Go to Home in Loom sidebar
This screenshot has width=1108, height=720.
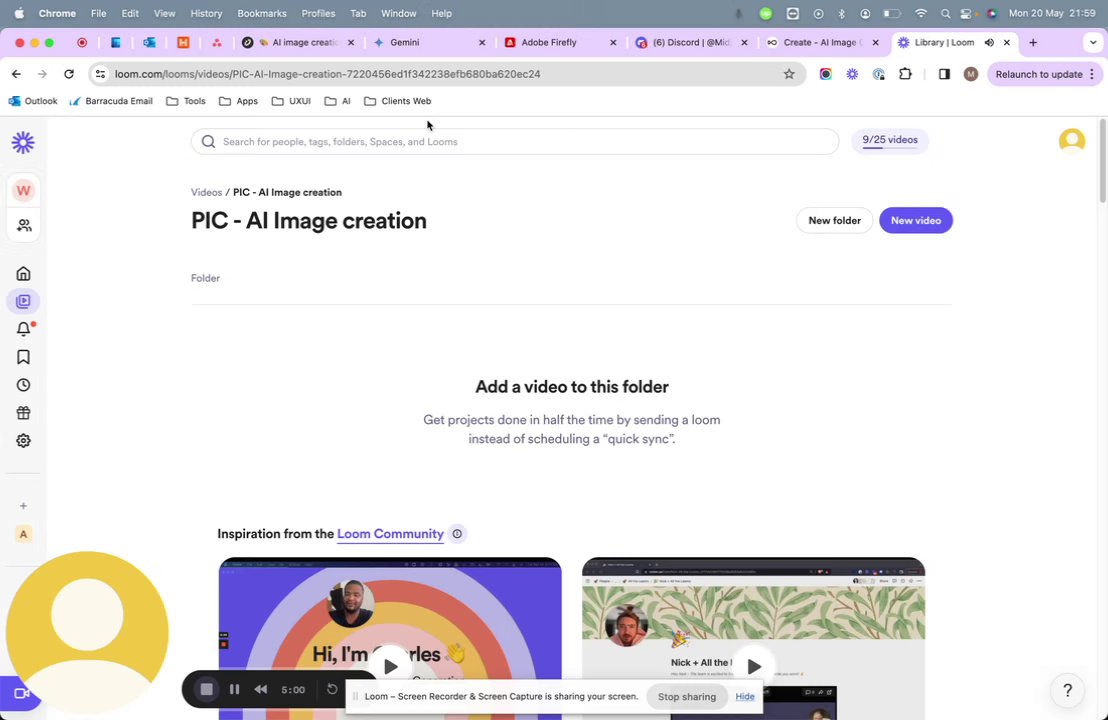click(23, 273)
